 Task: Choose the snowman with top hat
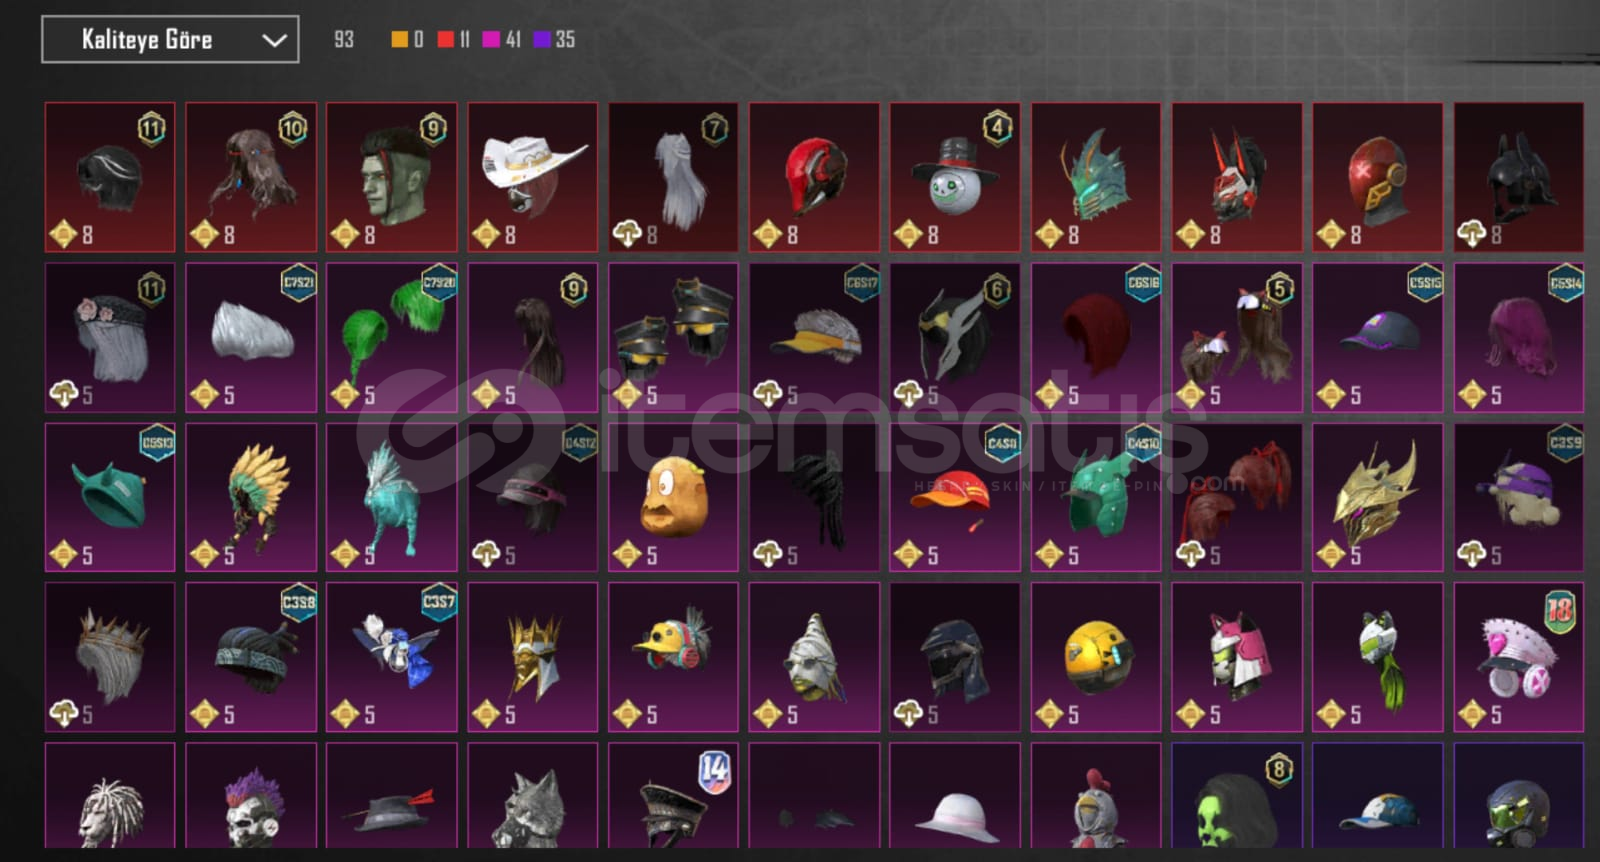point(955,177)
